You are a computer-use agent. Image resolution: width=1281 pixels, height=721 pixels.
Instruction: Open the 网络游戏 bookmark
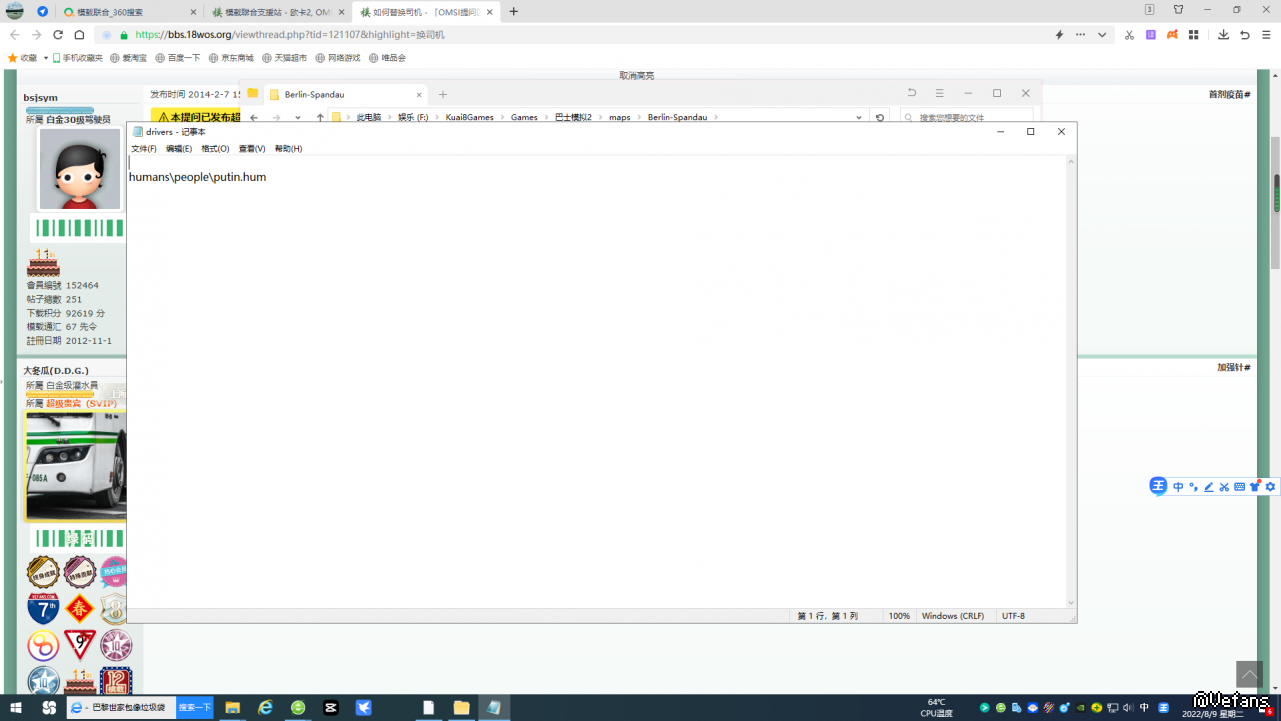coord(338,58)
